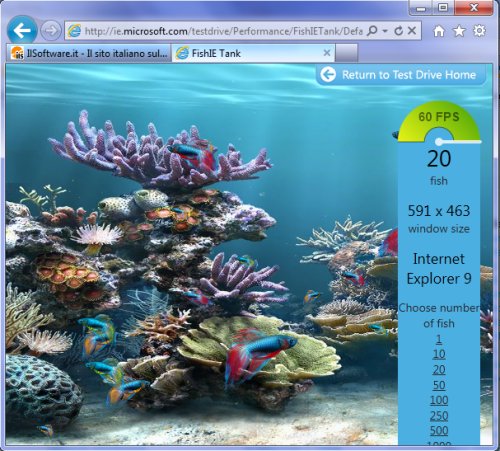Click the browser Forward arrow button
The width and height of the screenshot is (500, 451).
(51, 31)
